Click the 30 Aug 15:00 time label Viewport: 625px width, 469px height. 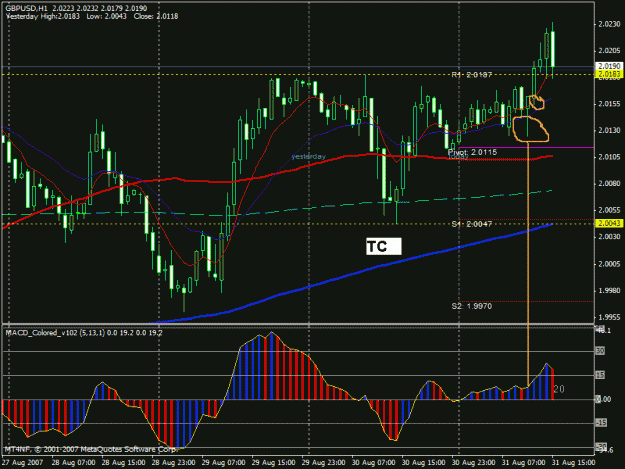click(423, 463)
